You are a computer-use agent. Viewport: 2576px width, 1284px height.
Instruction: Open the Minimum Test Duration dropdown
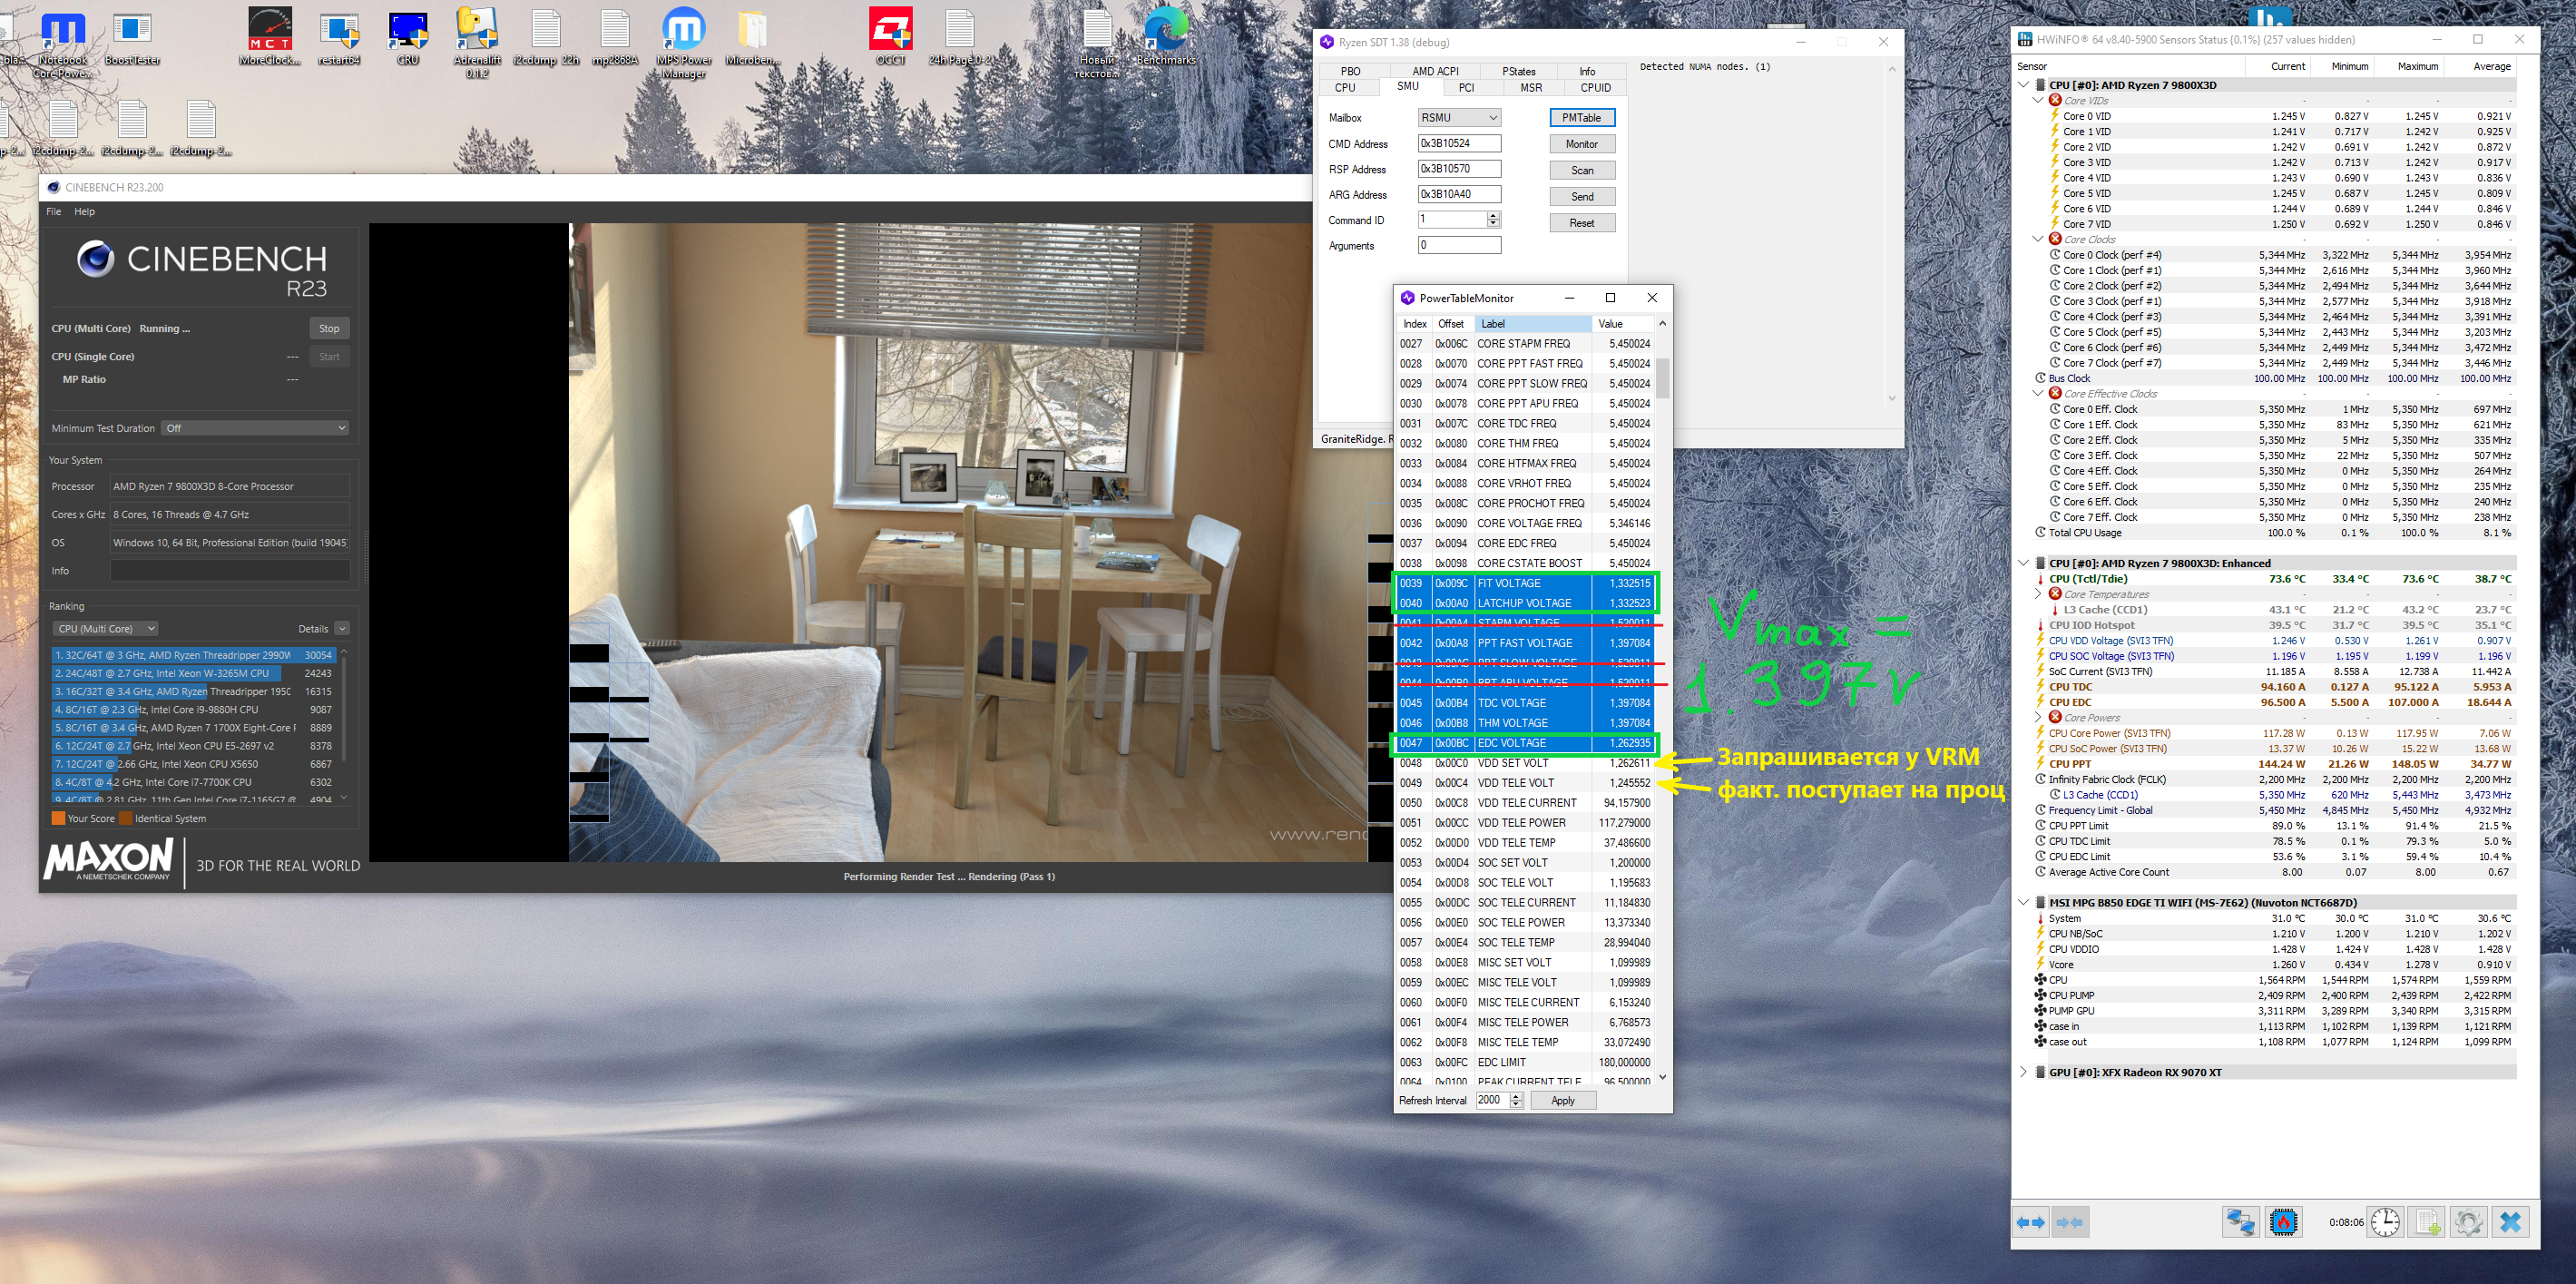[256, 428]
